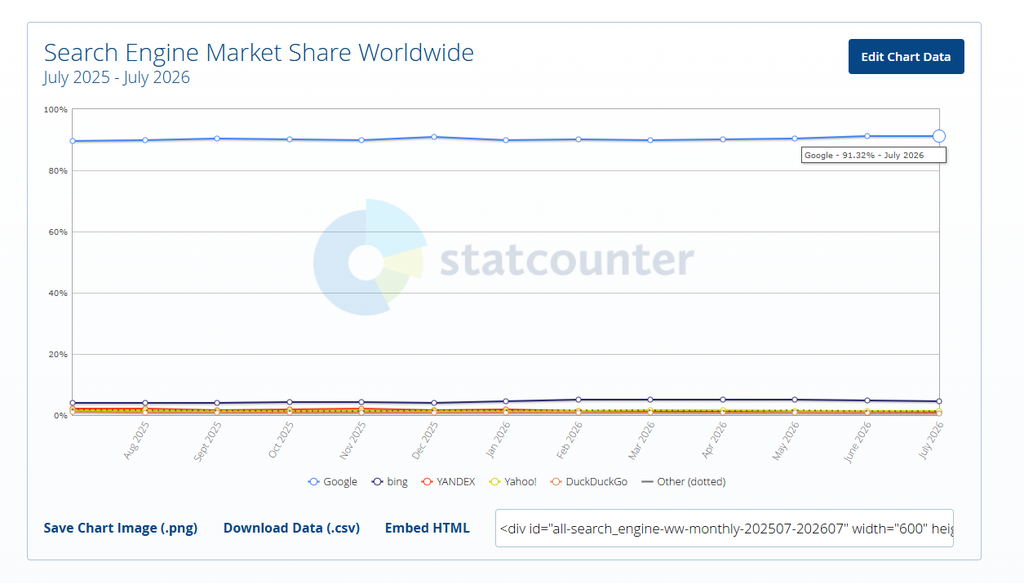Click the embed HTML code field

[x=724, y=528]
